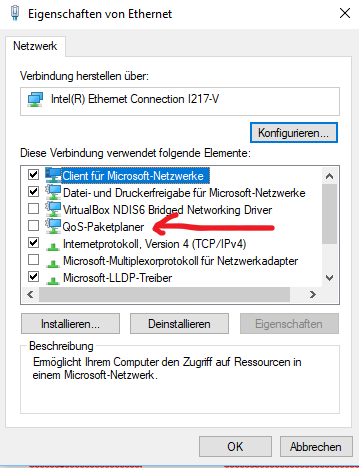The image size is (362, 470).
Task: Confirm the dialog with OK
Action: click(x=235, y=447)
